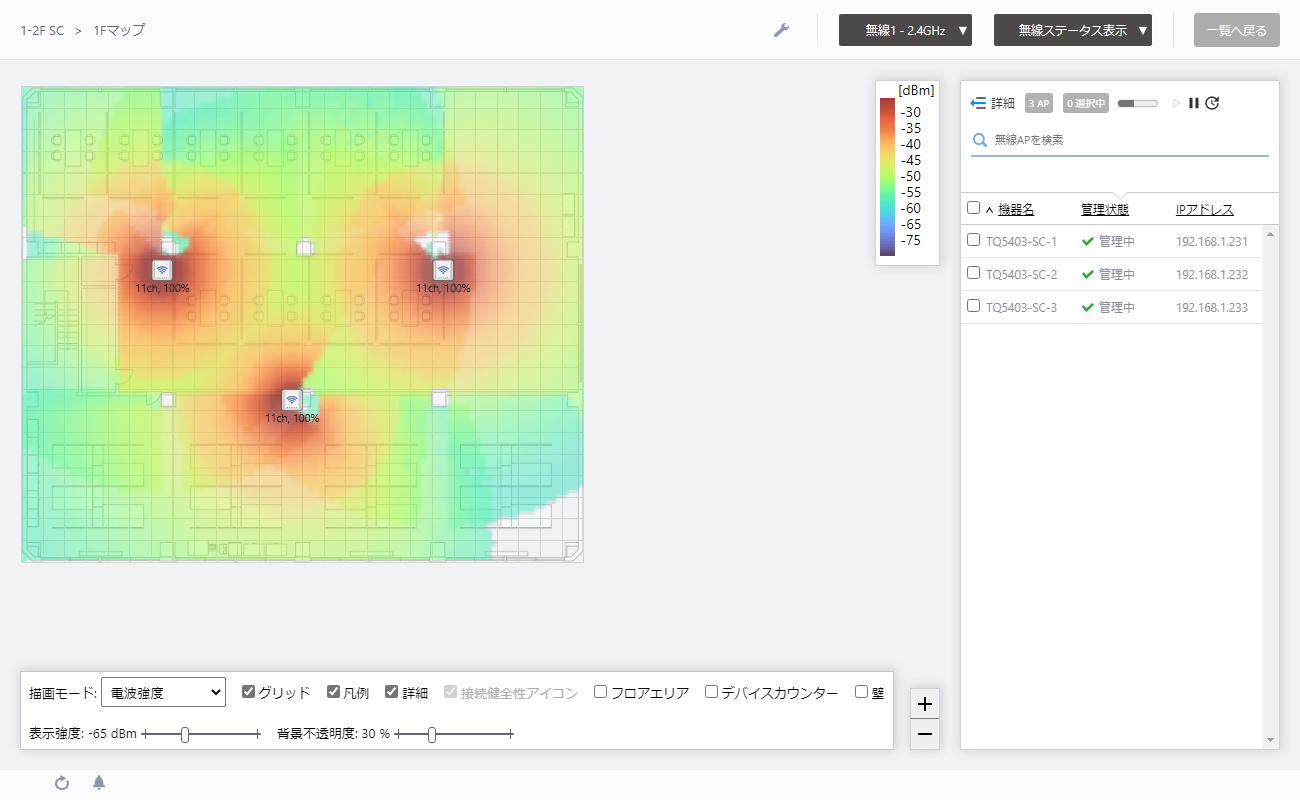Click the AP list scrollbar up arrow

click(x=1271, y=234)
